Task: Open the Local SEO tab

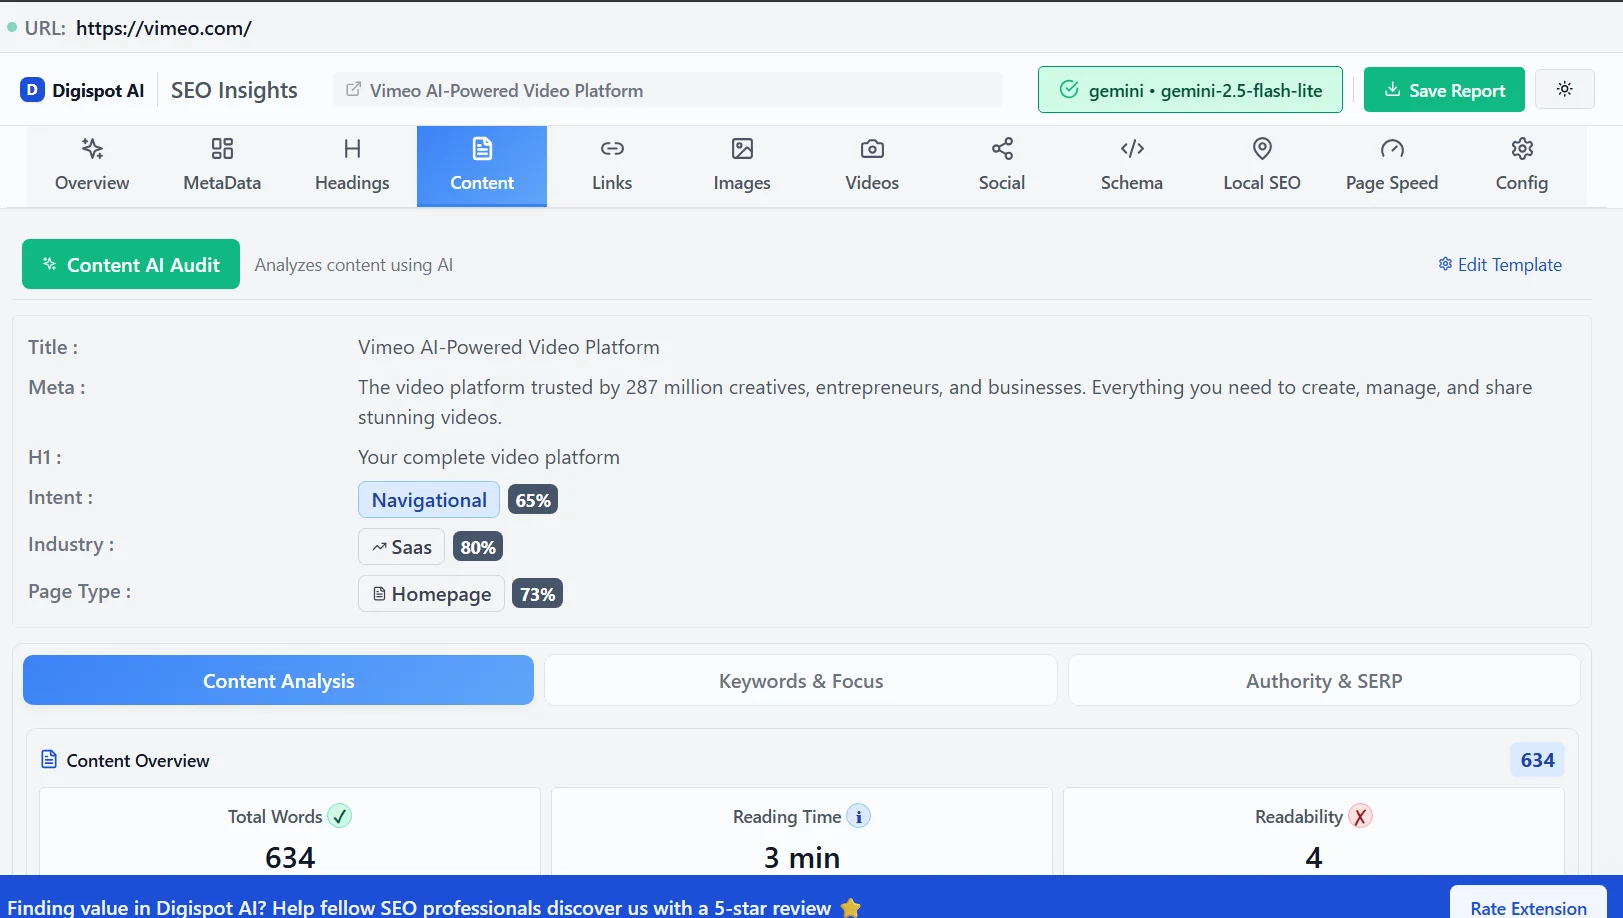Action: (1262, 166)
